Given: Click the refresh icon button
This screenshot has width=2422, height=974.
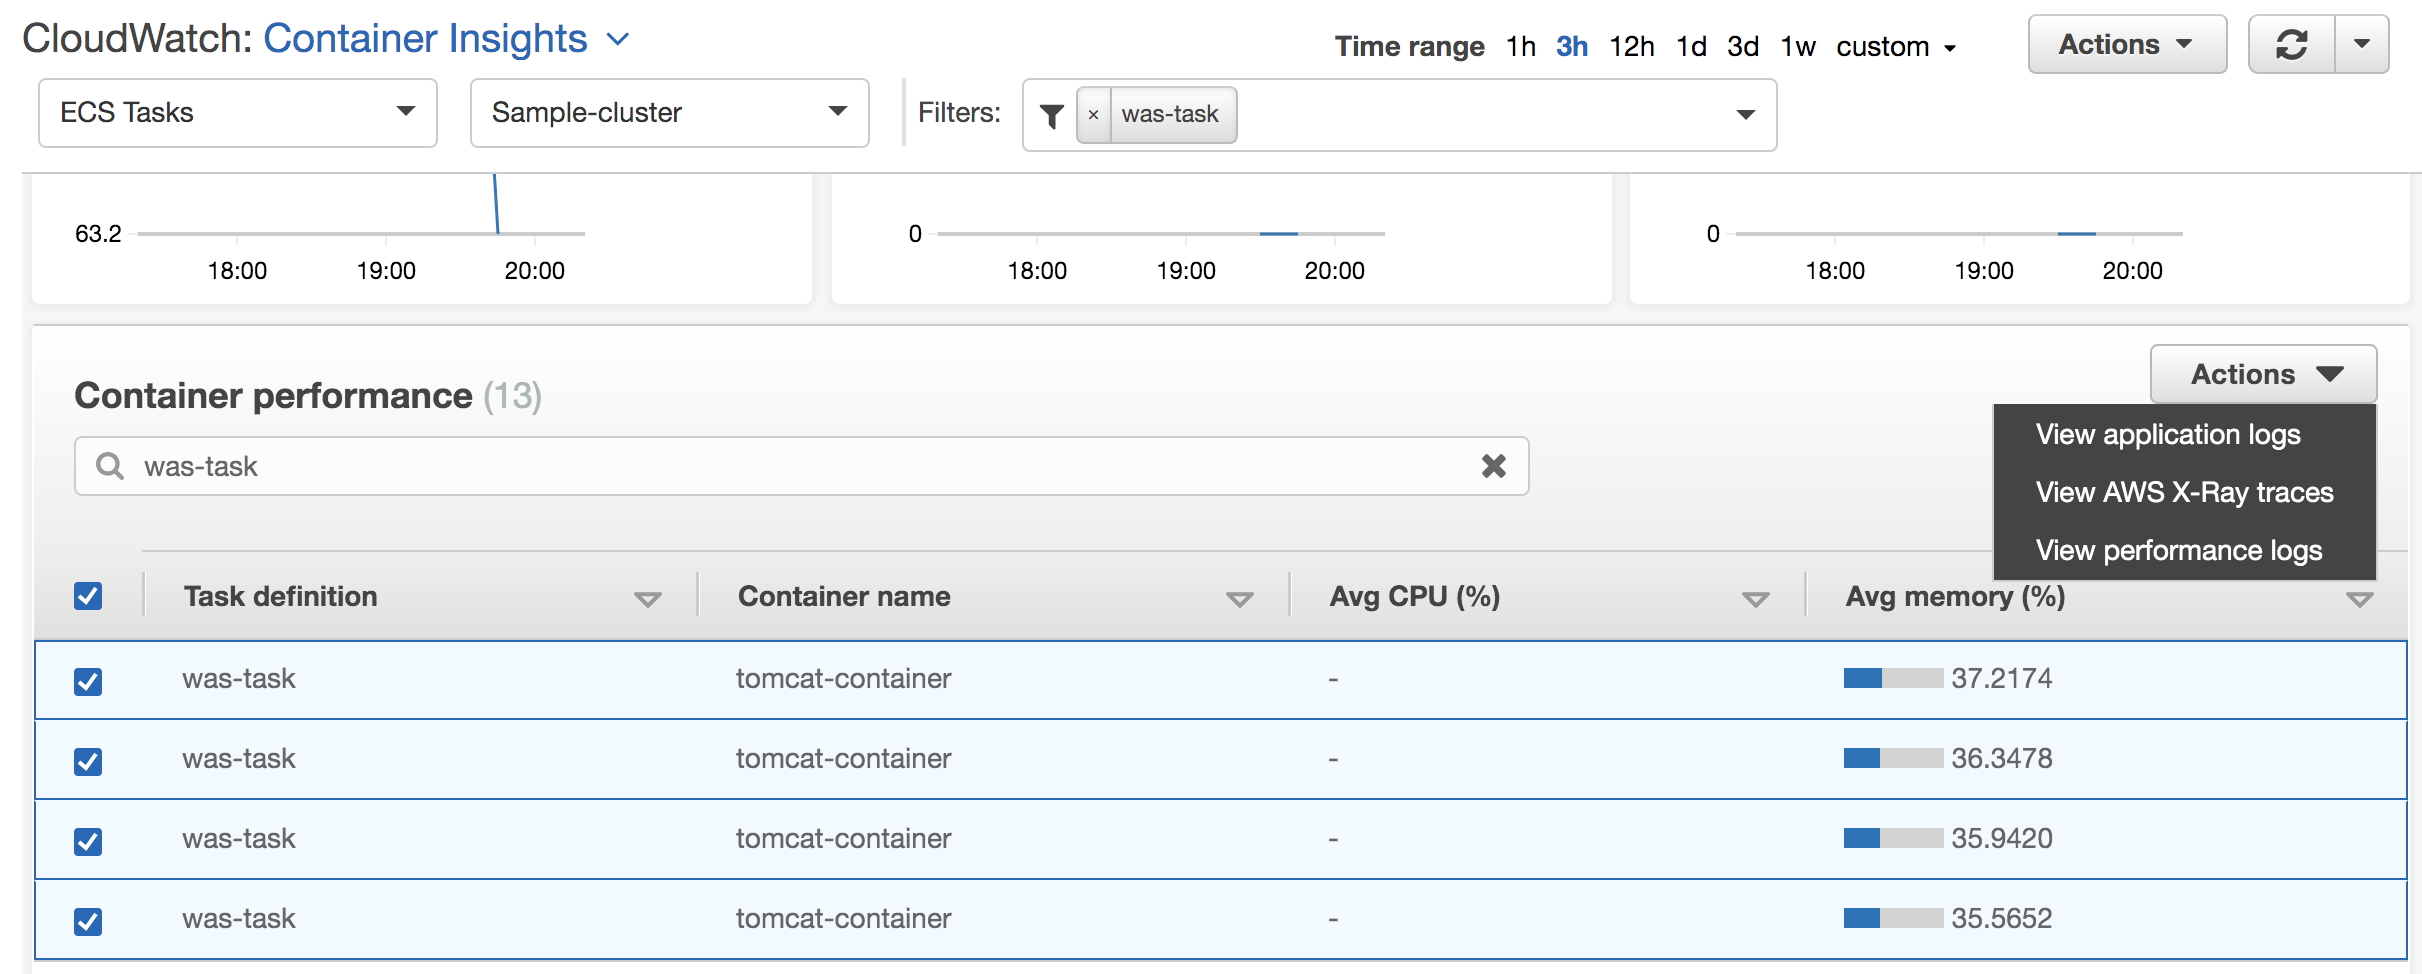Looking at the screenshot, I should coord(2291,45).
